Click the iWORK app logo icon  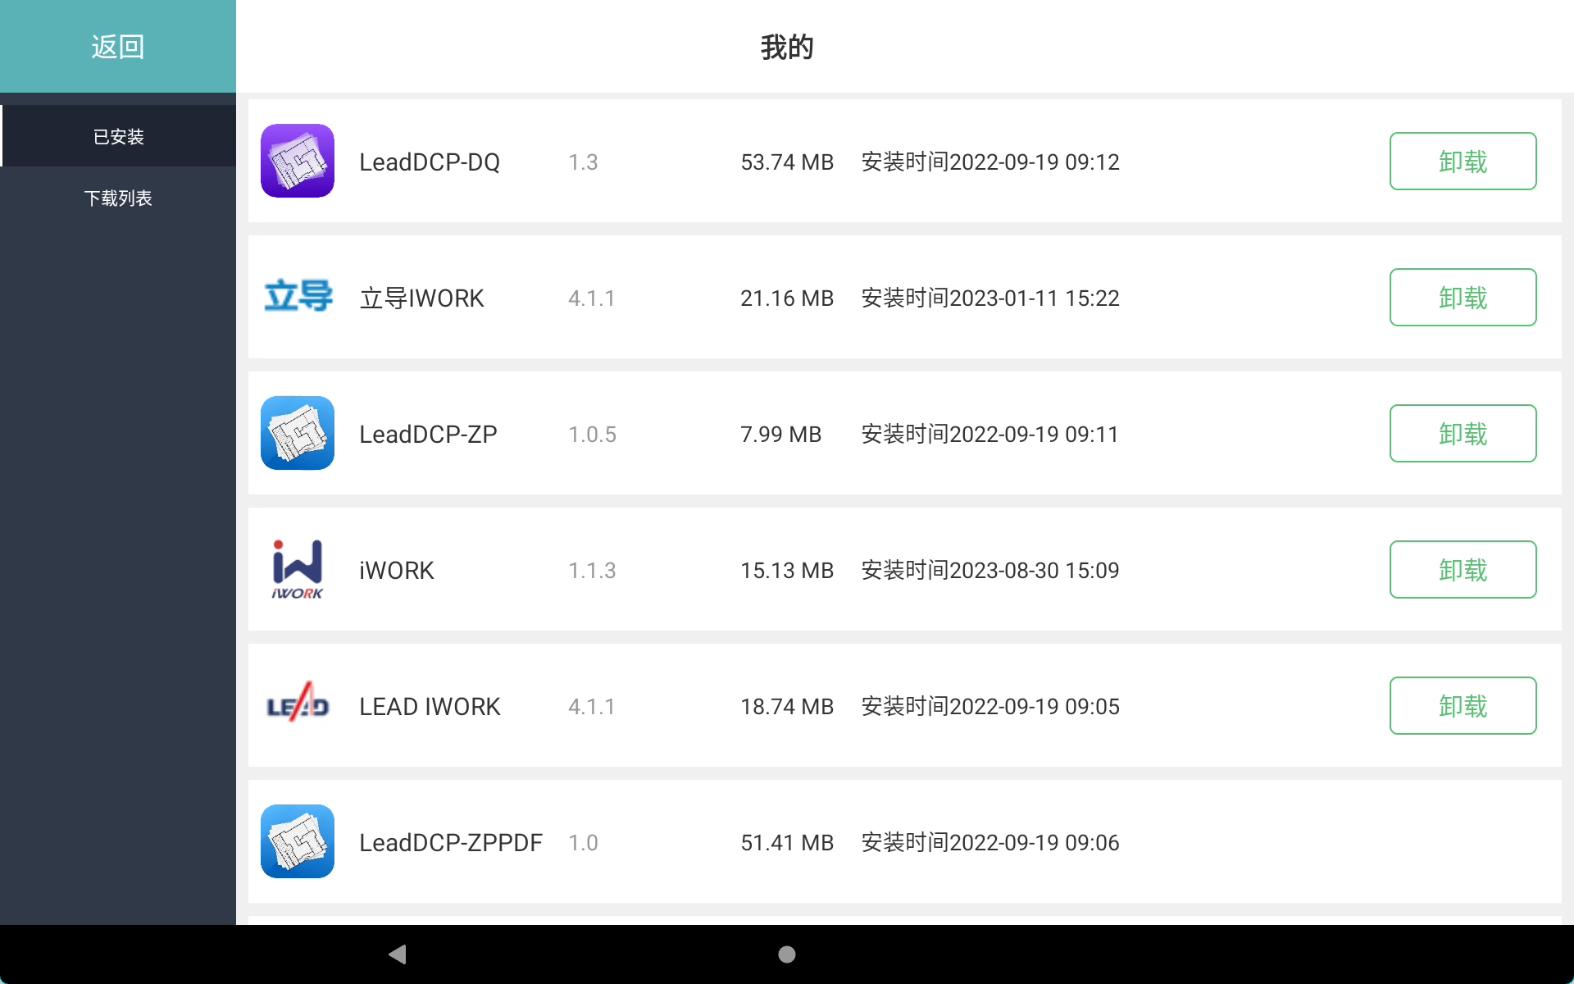click(297, 569)
